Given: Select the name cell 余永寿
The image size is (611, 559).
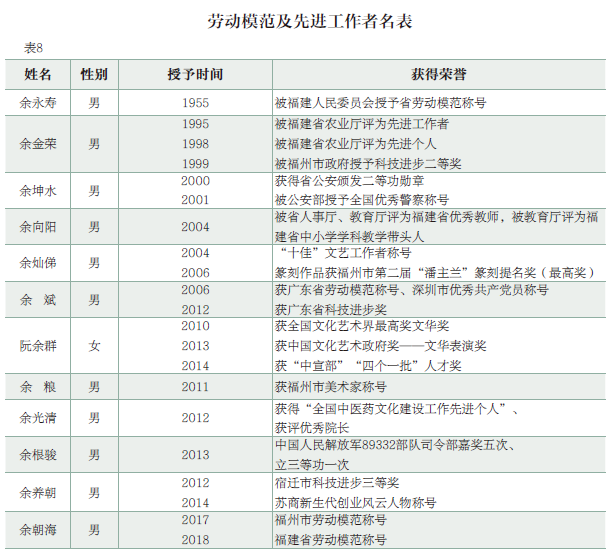Looking at the screenshot, I should 38,102.
